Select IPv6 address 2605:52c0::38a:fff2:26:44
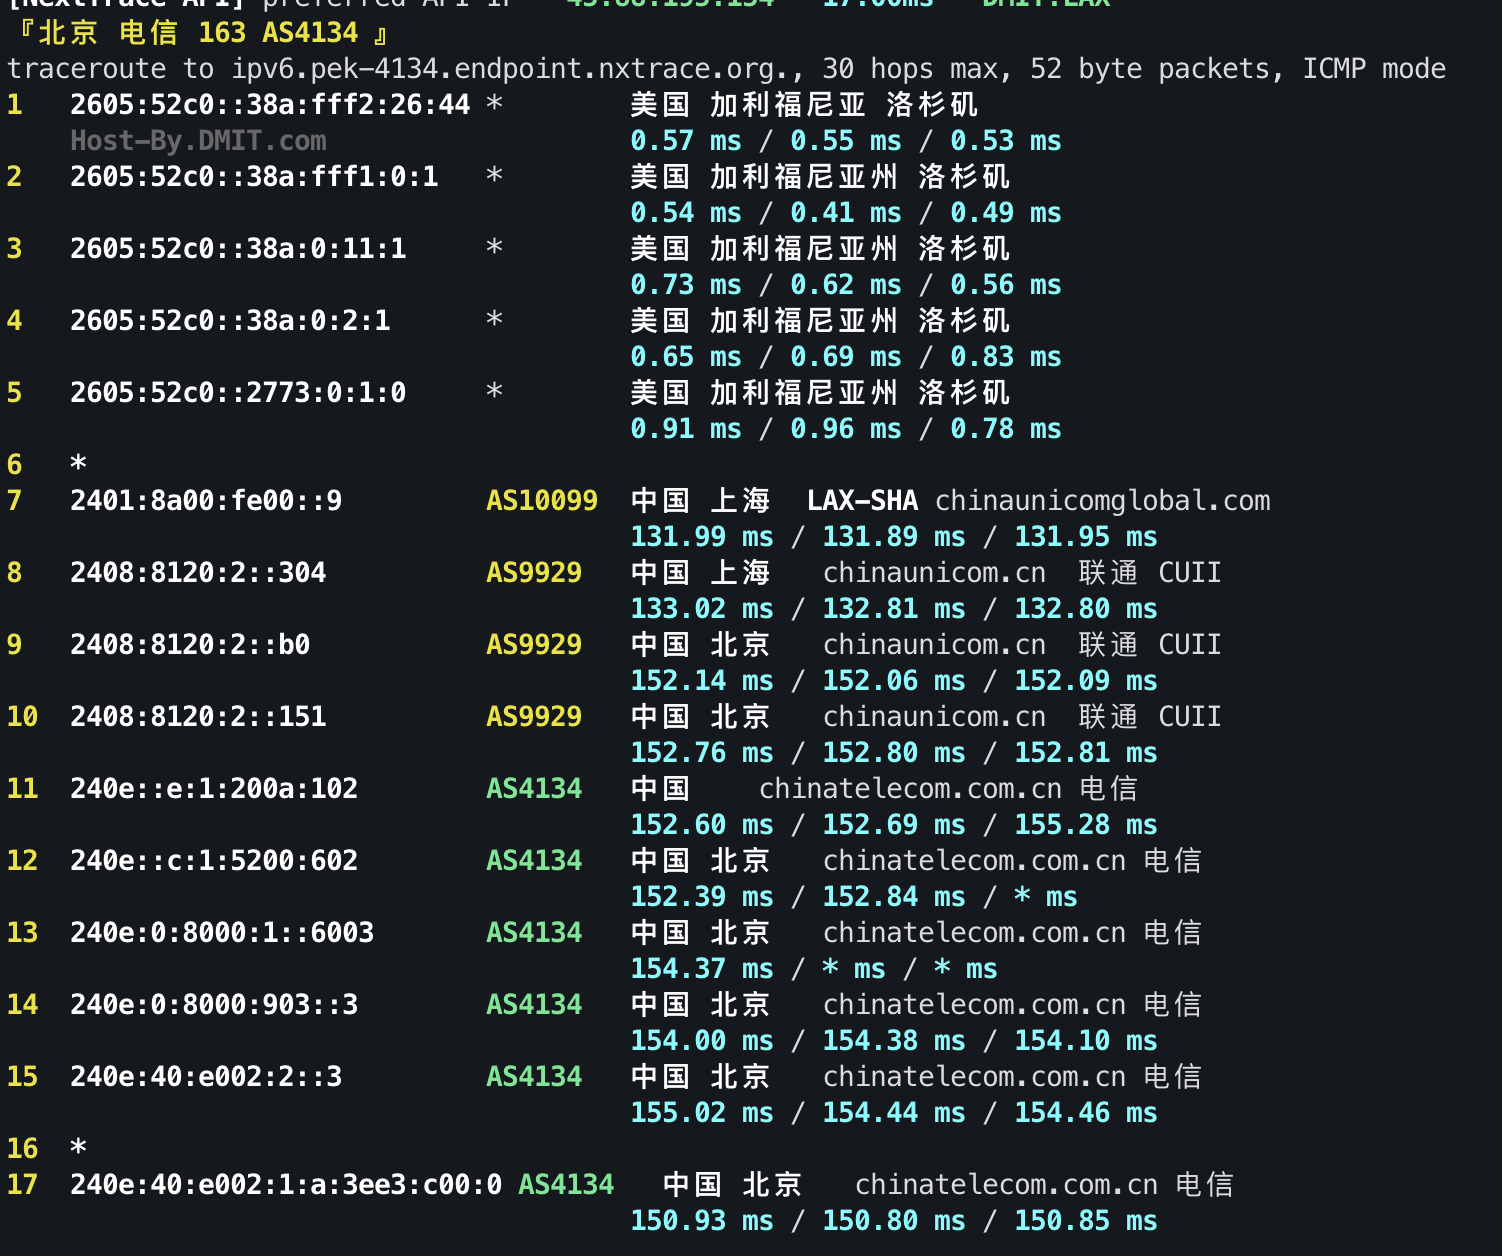 (x=270, y=104)
